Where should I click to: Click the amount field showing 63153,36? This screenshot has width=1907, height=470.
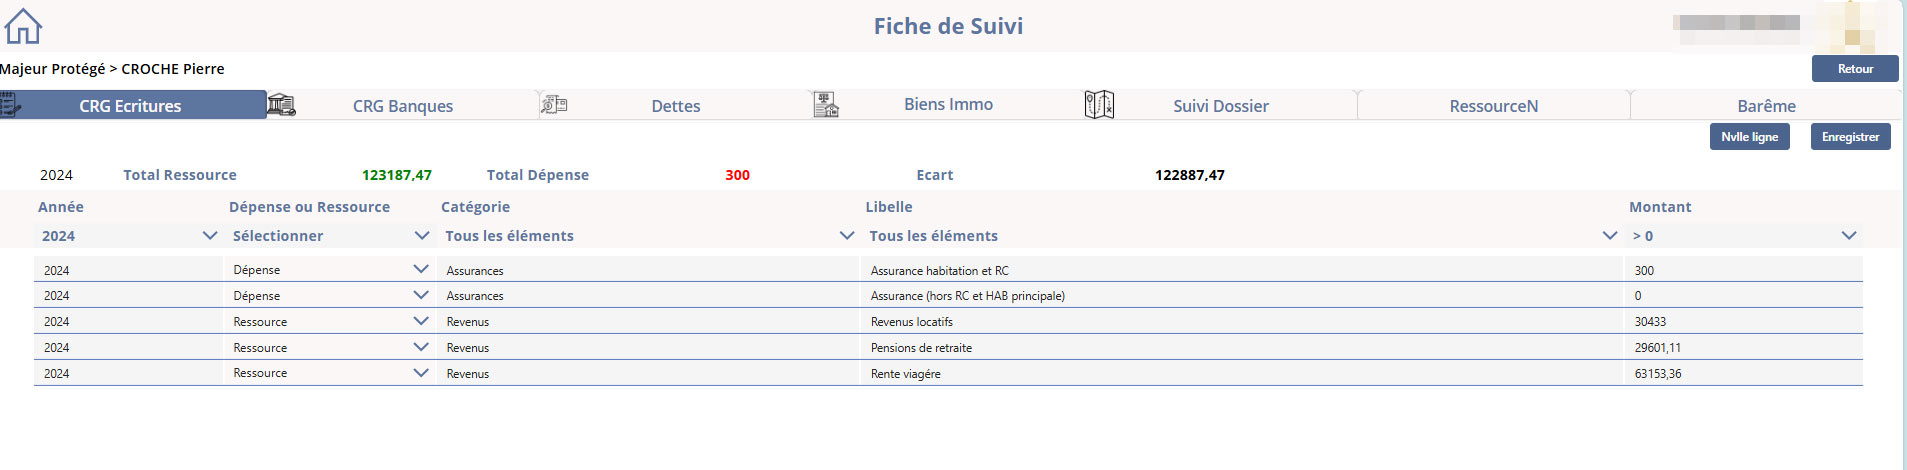pos(1743,373)
